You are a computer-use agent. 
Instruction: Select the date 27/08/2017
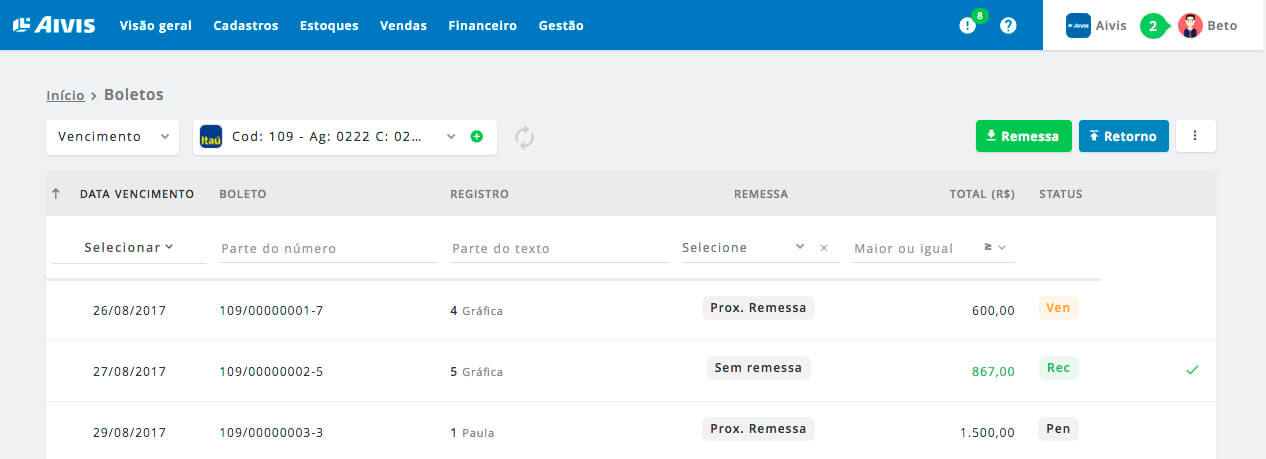[129, 372]
